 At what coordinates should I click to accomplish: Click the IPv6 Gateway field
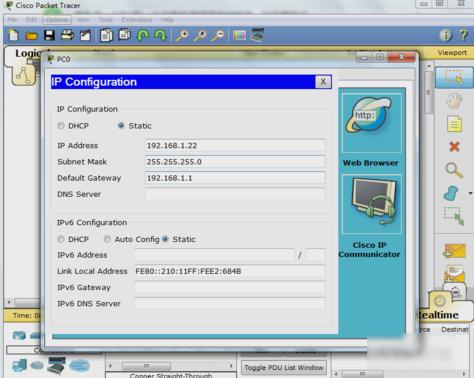click(x=230, y=287)
